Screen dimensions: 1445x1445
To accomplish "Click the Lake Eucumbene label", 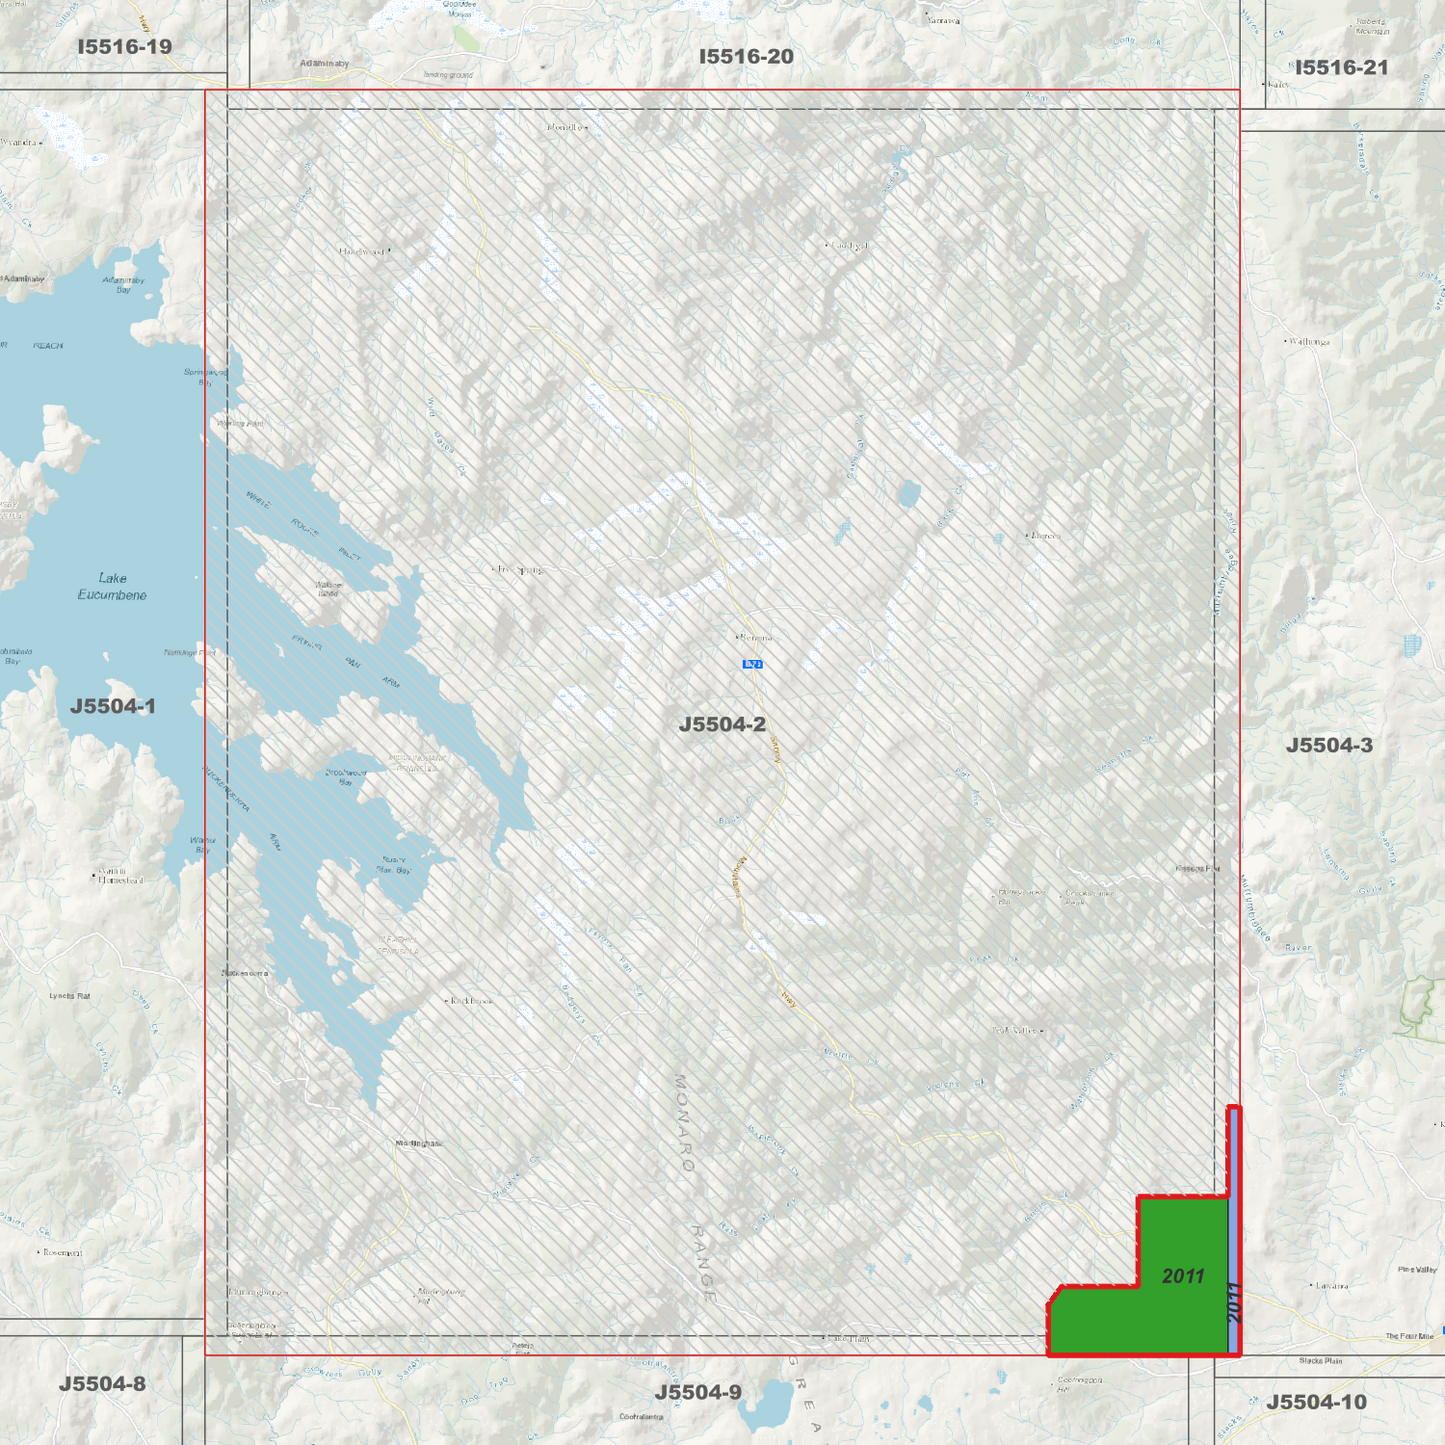I will point(112,586).
